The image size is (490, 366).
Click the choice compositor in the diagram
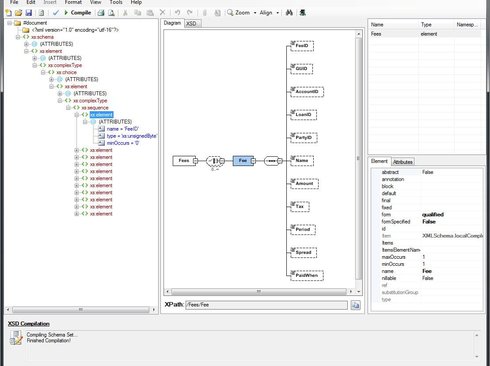213,161
